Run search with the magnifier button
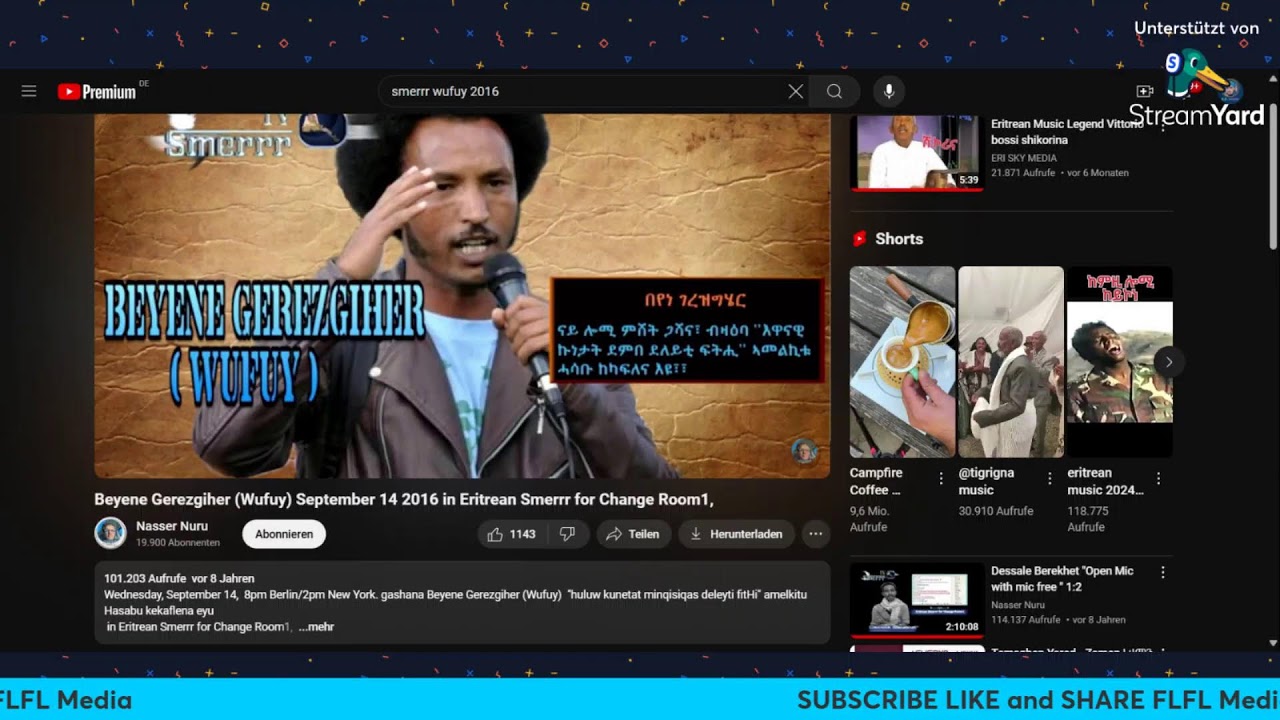Viewport: 1280px width, 720px height. (834, 91)
